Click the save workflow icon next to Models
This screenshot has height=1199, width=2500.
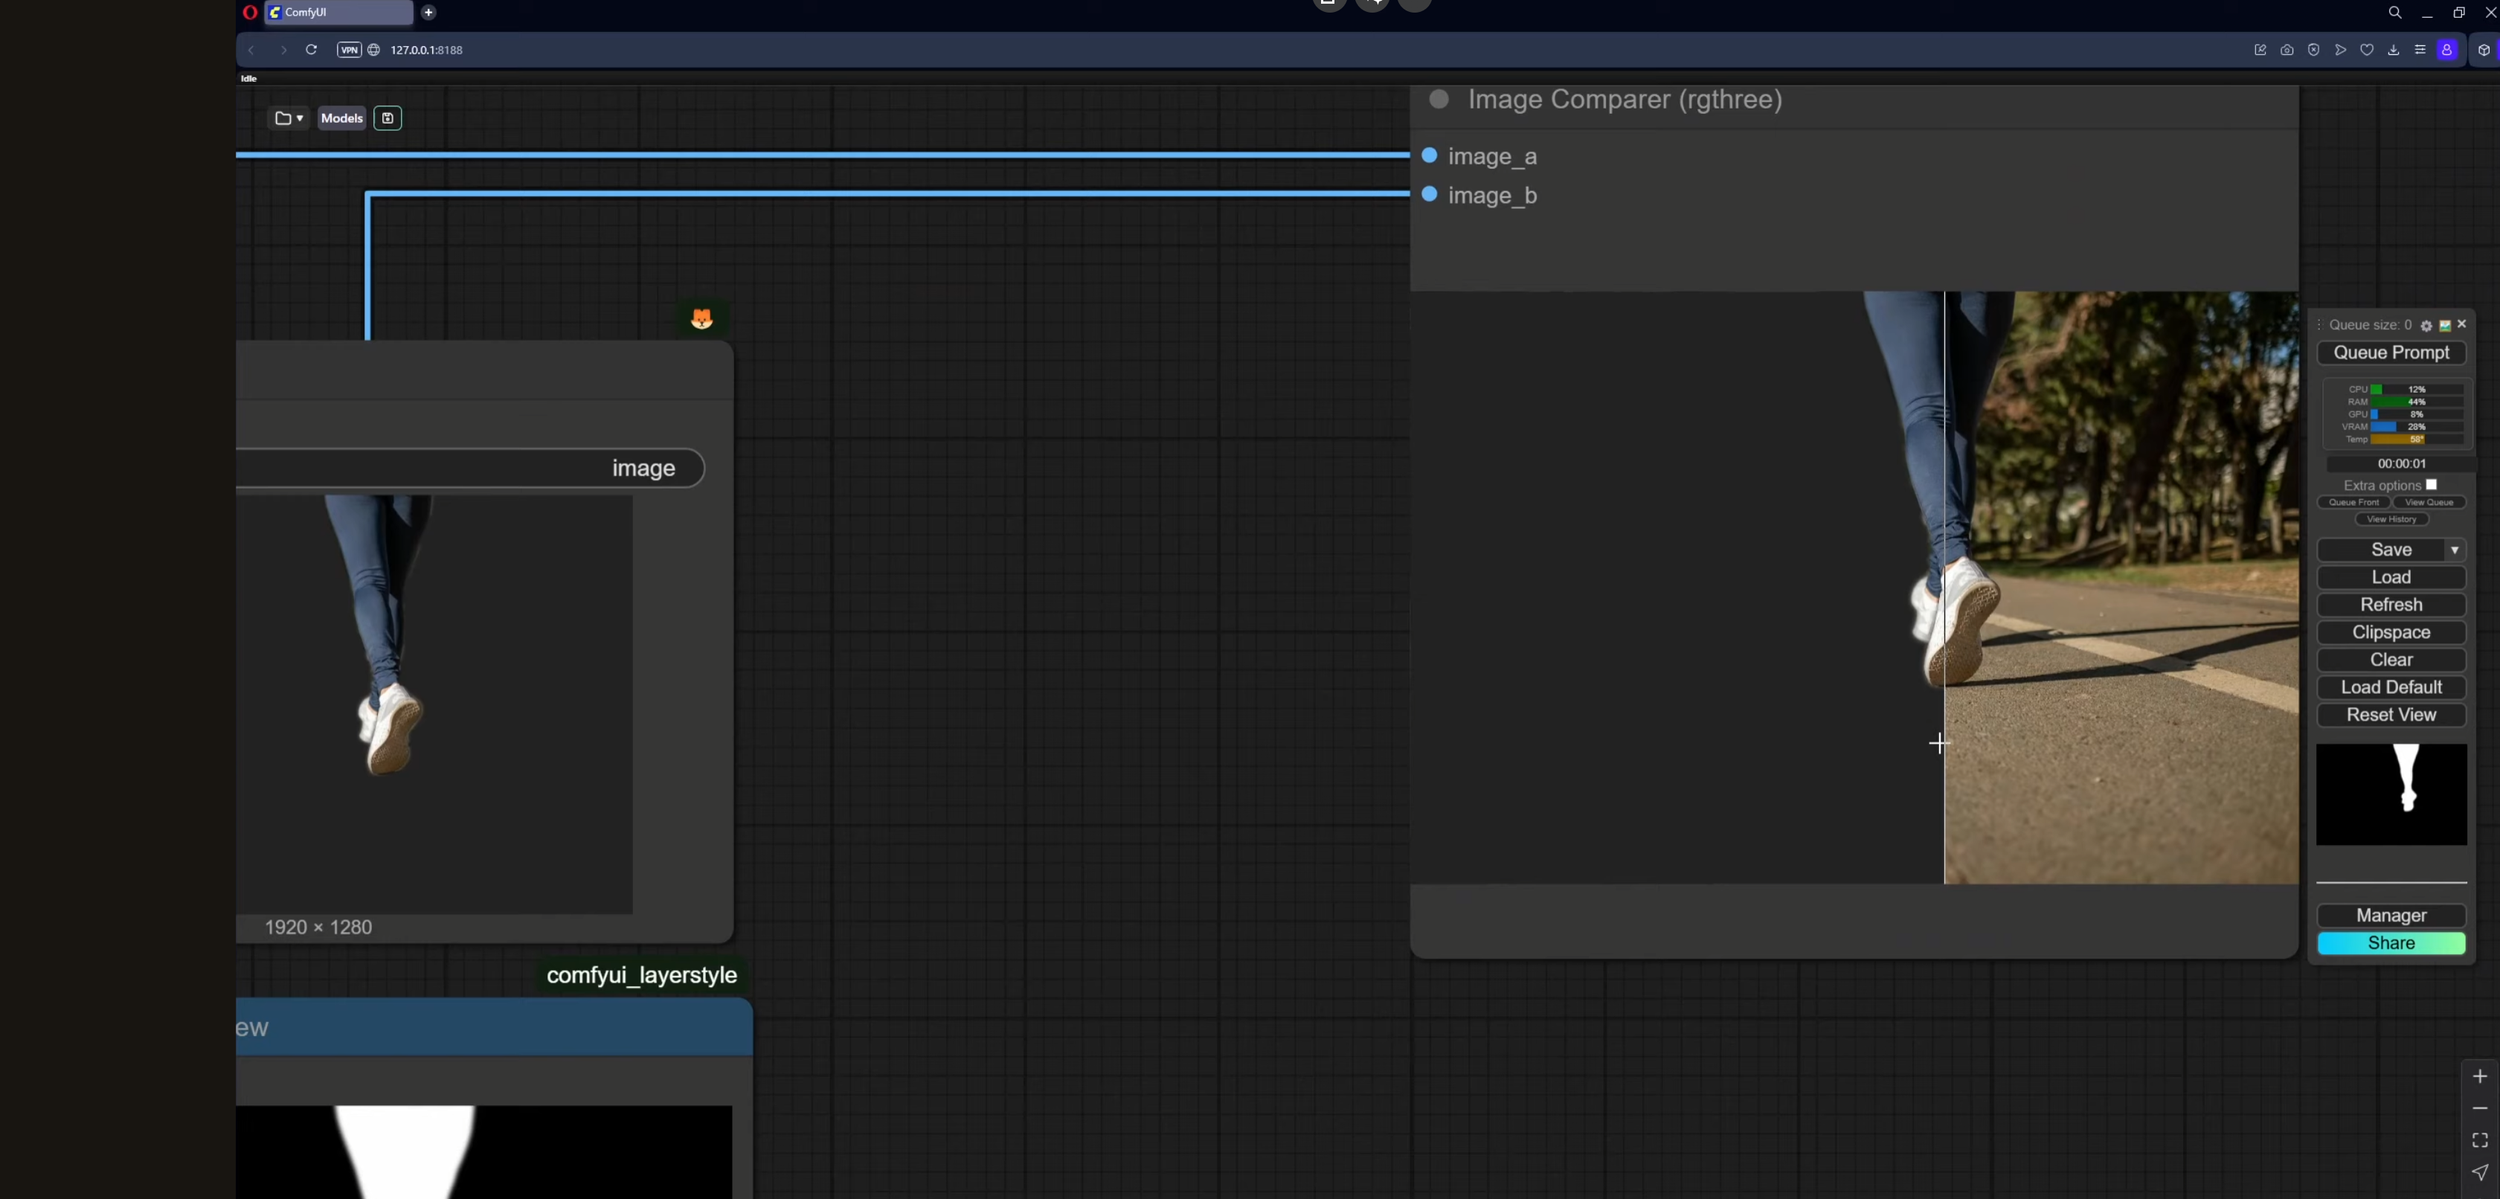388,118
